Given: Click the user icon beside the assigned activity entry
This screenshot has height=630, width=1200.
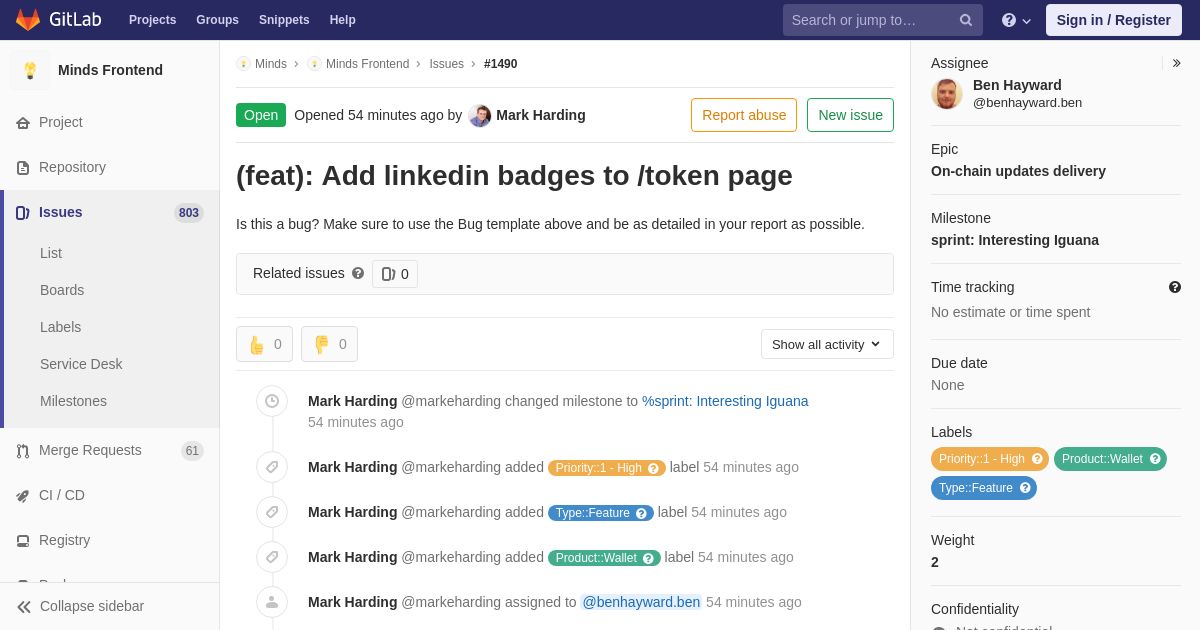Looking at the screenshot, I should [272, 602].
